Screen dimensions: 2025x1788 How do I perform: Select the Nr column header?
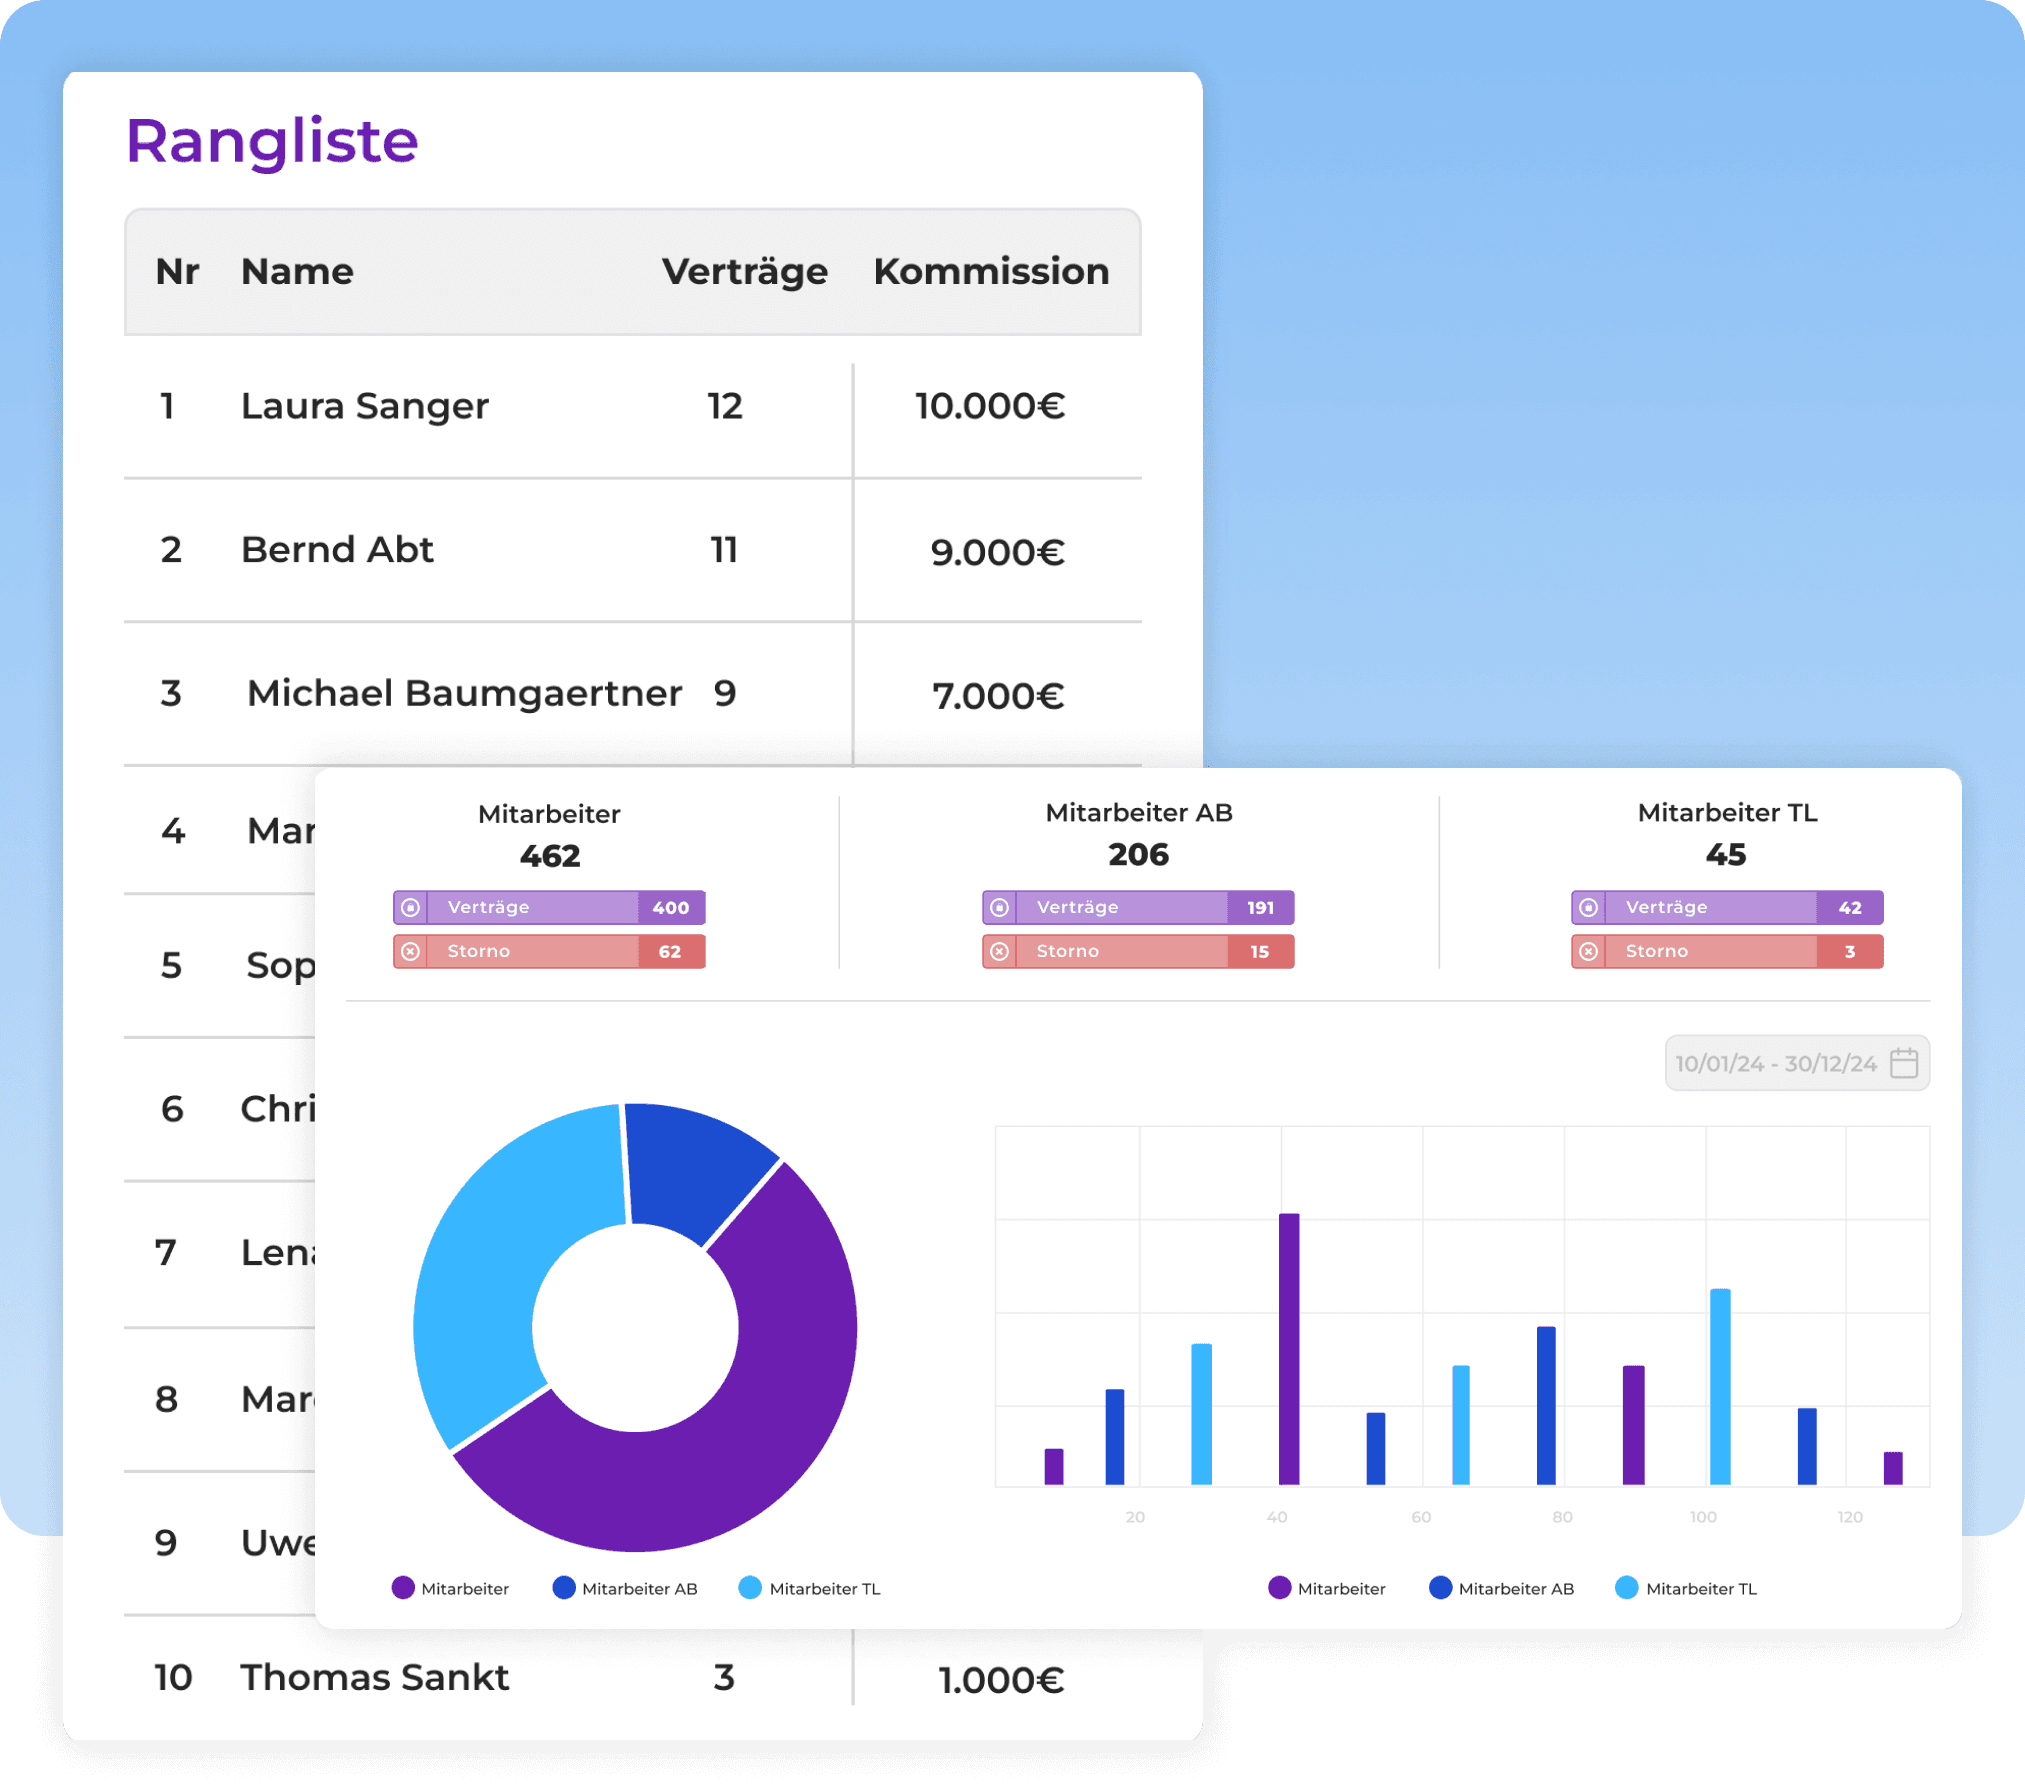tap(177, 271)
